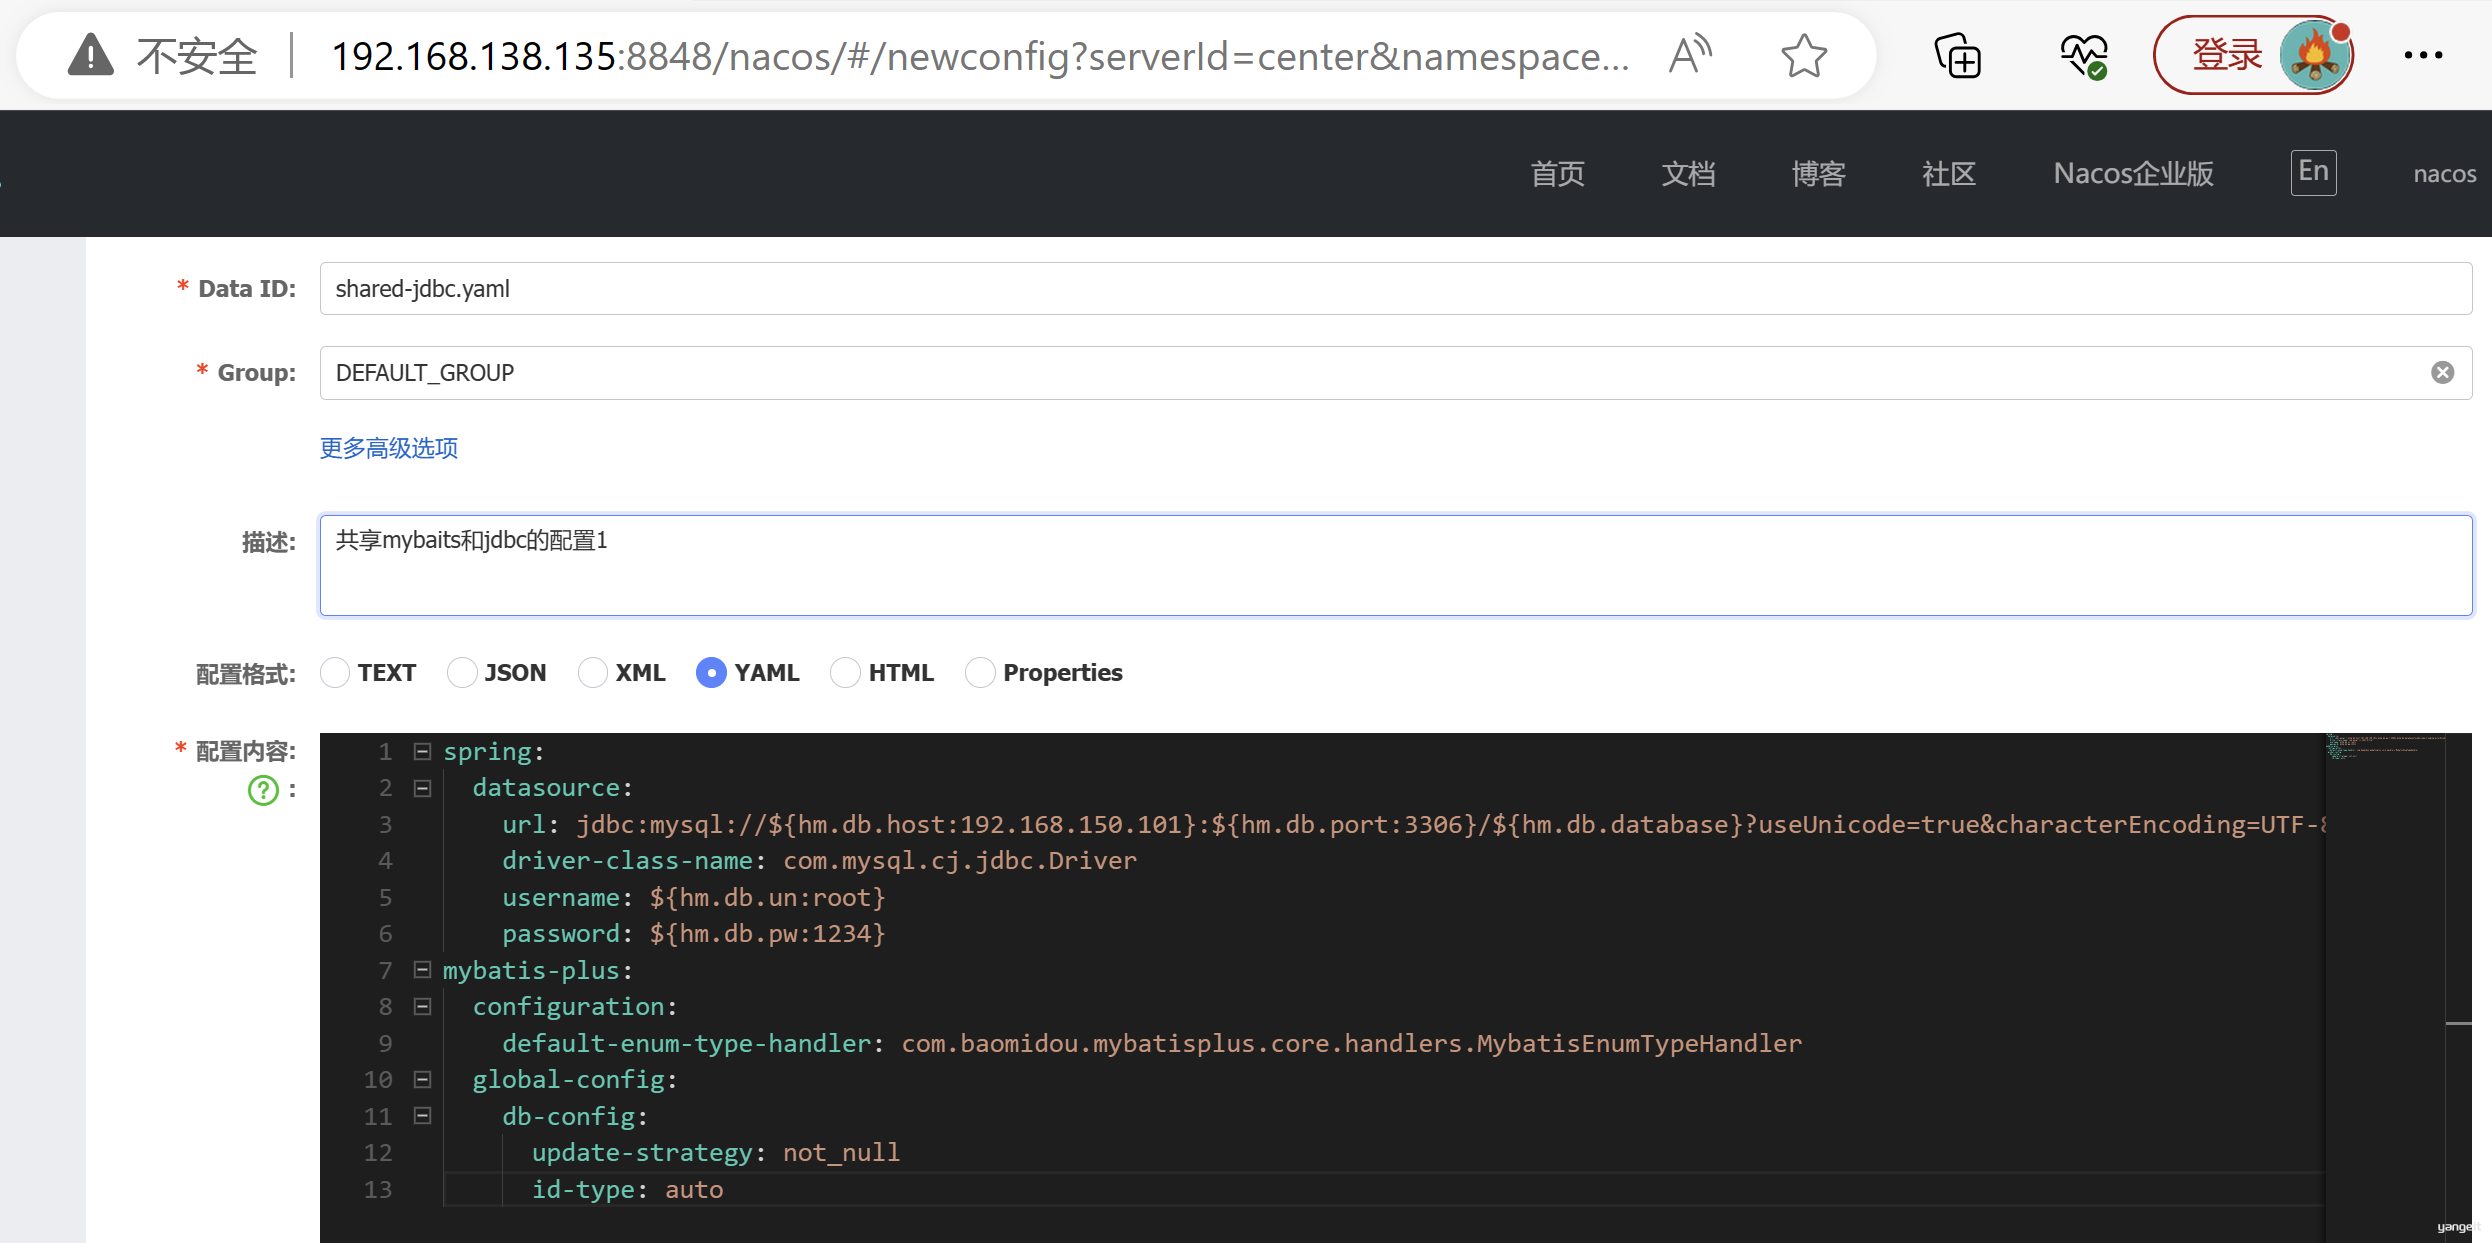The image size is (2492, 1243).
Task: Collapse the global-config block at line 10
Action: point(422,1080)
